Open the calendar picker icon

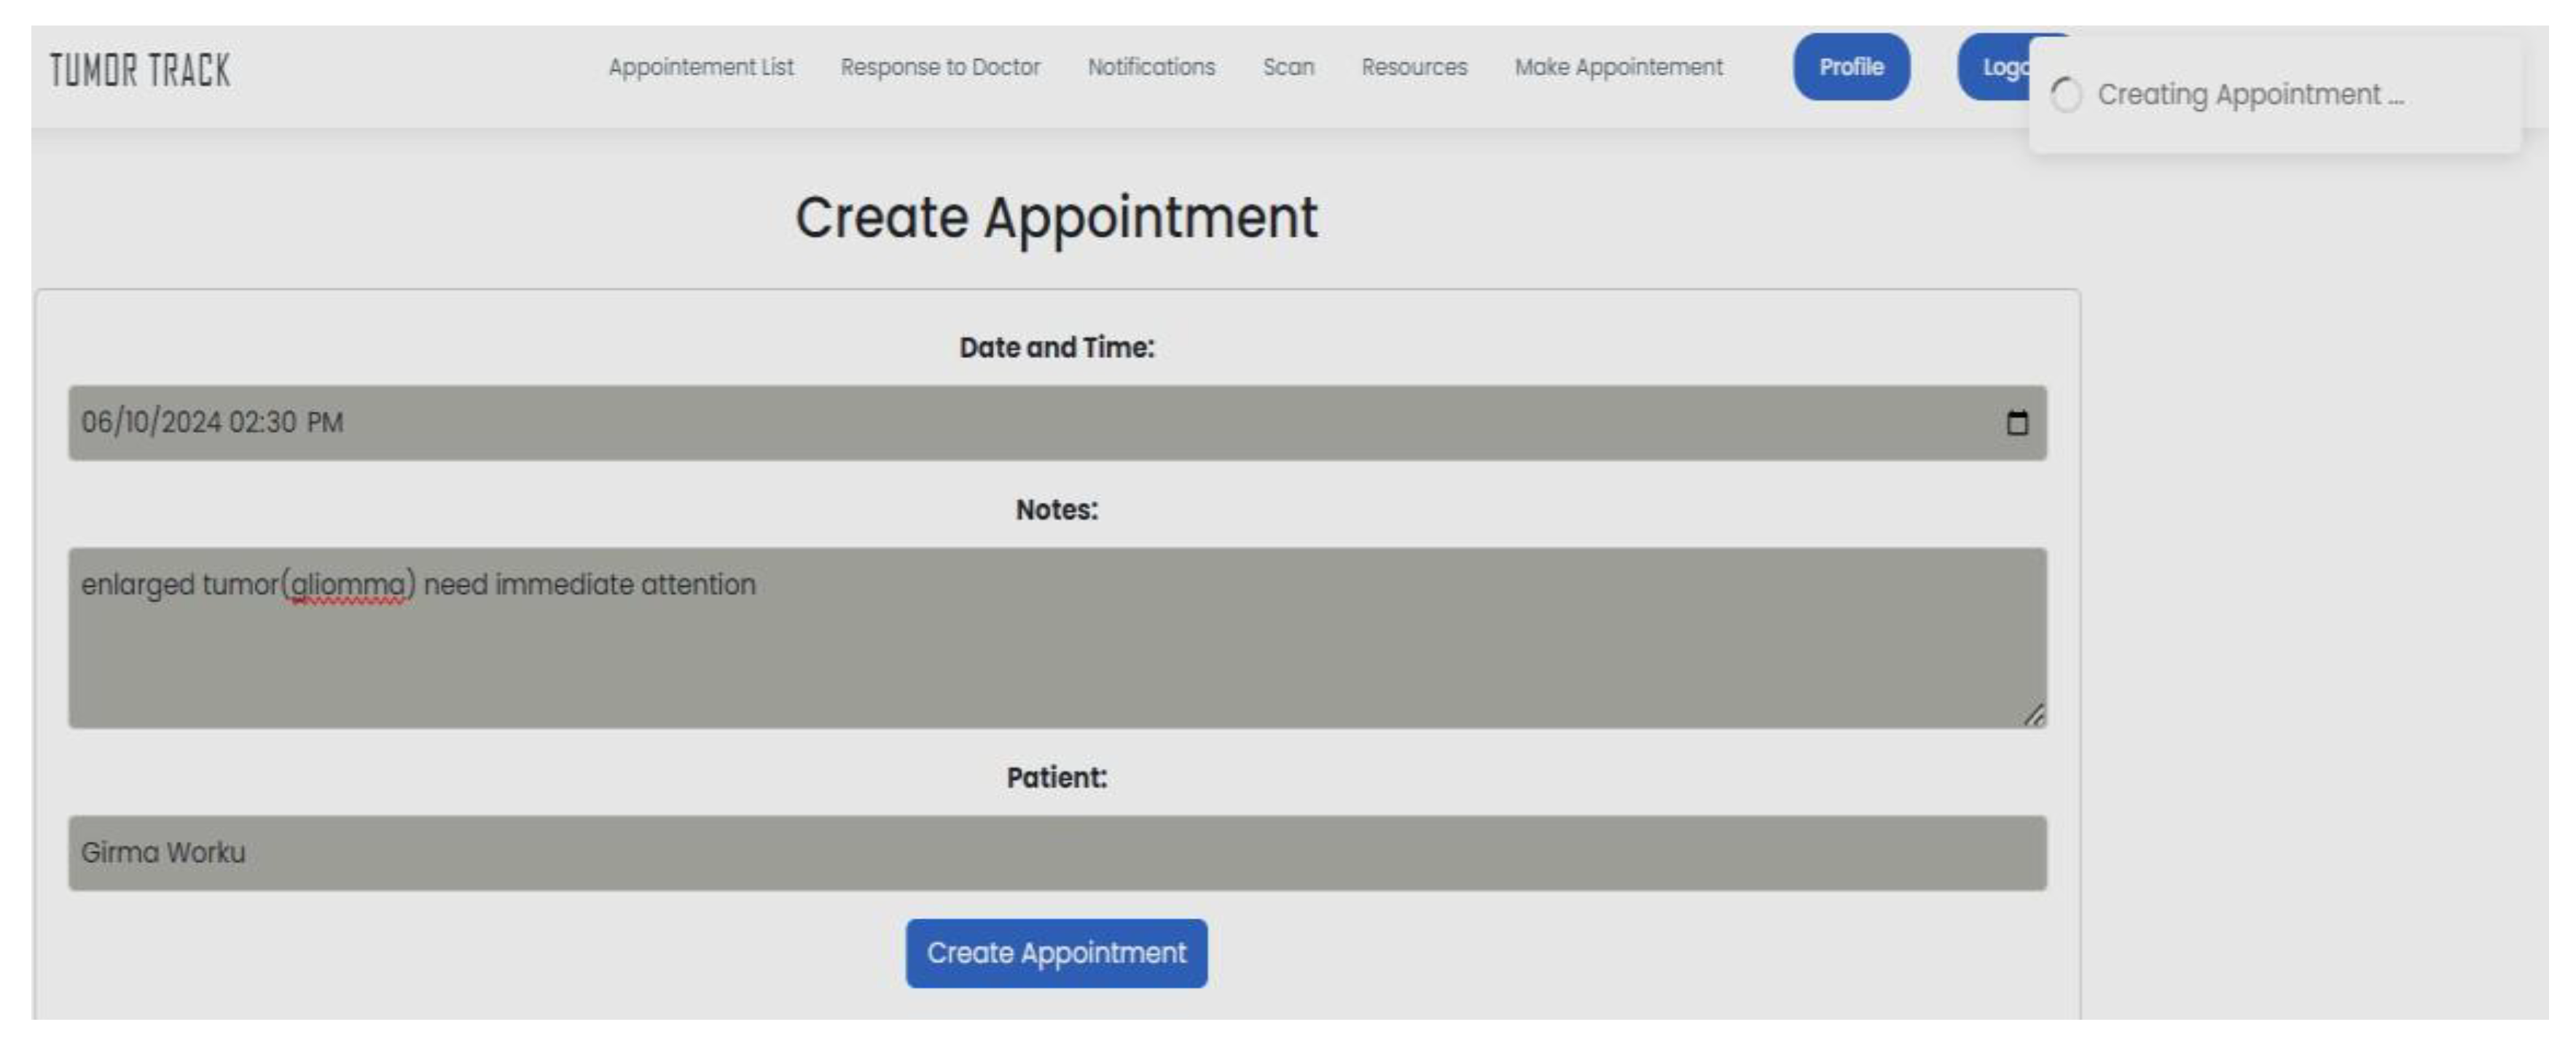click(2017, 423)
